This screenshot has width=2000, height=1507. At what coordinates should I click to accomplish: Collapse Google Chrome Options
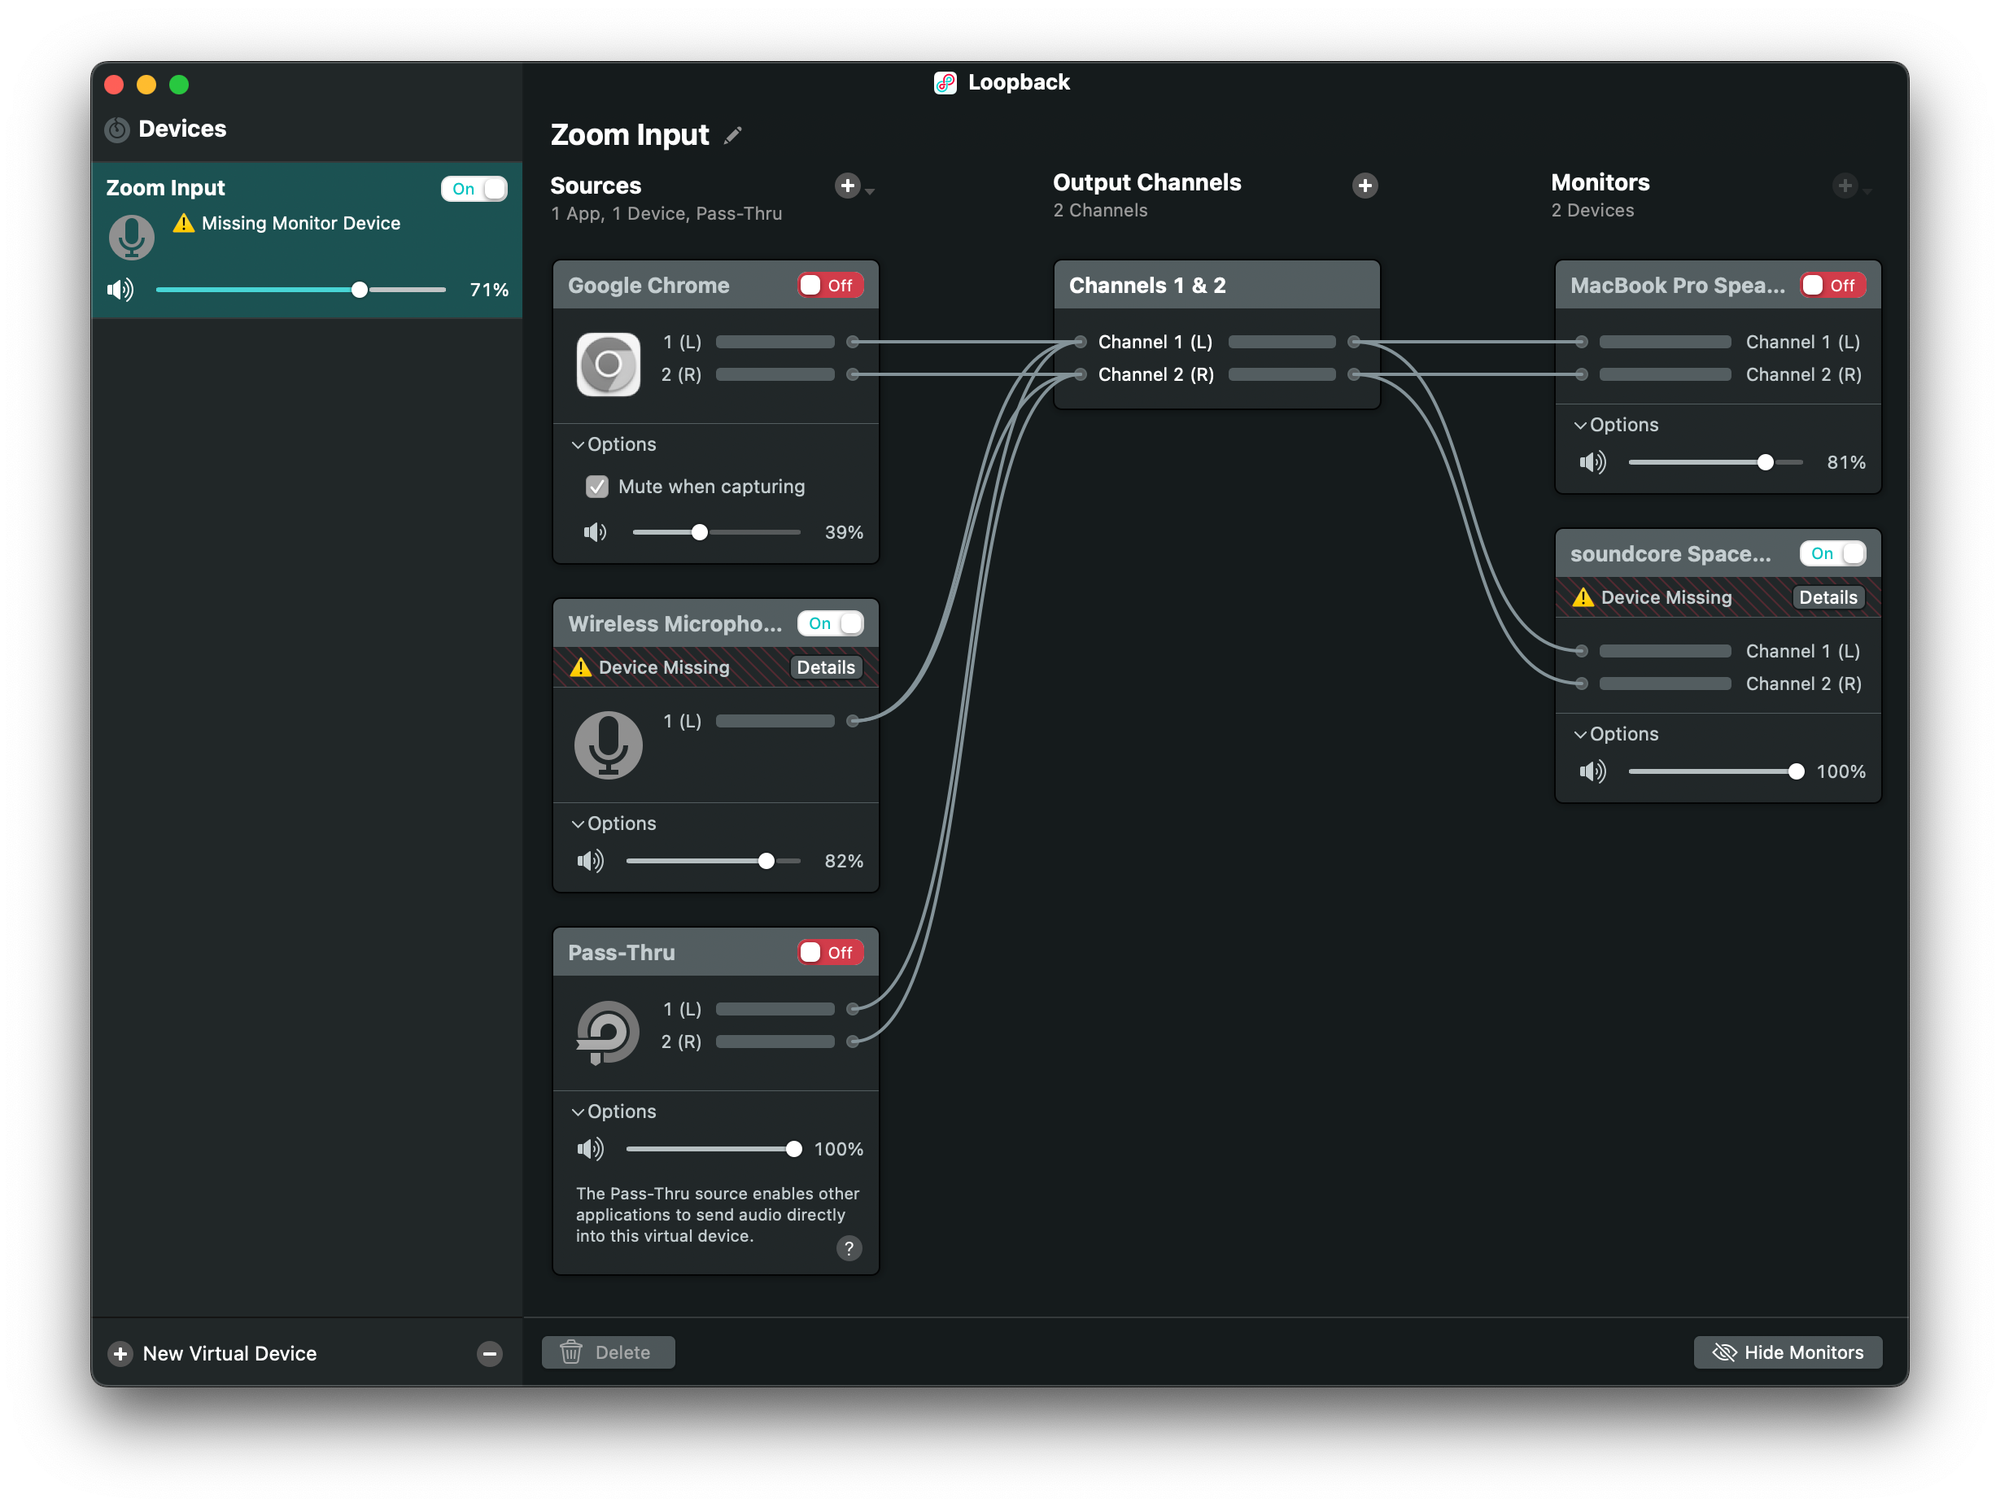click(x=613, y=444)
